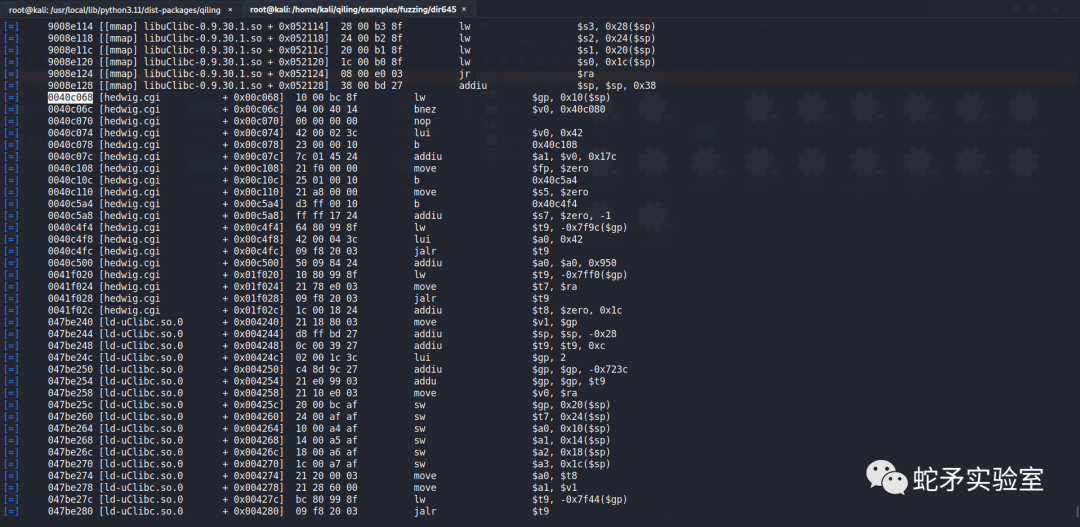
Task: Click operand "$a0, $a0, 0x950"
Action: tap(574, 263)
